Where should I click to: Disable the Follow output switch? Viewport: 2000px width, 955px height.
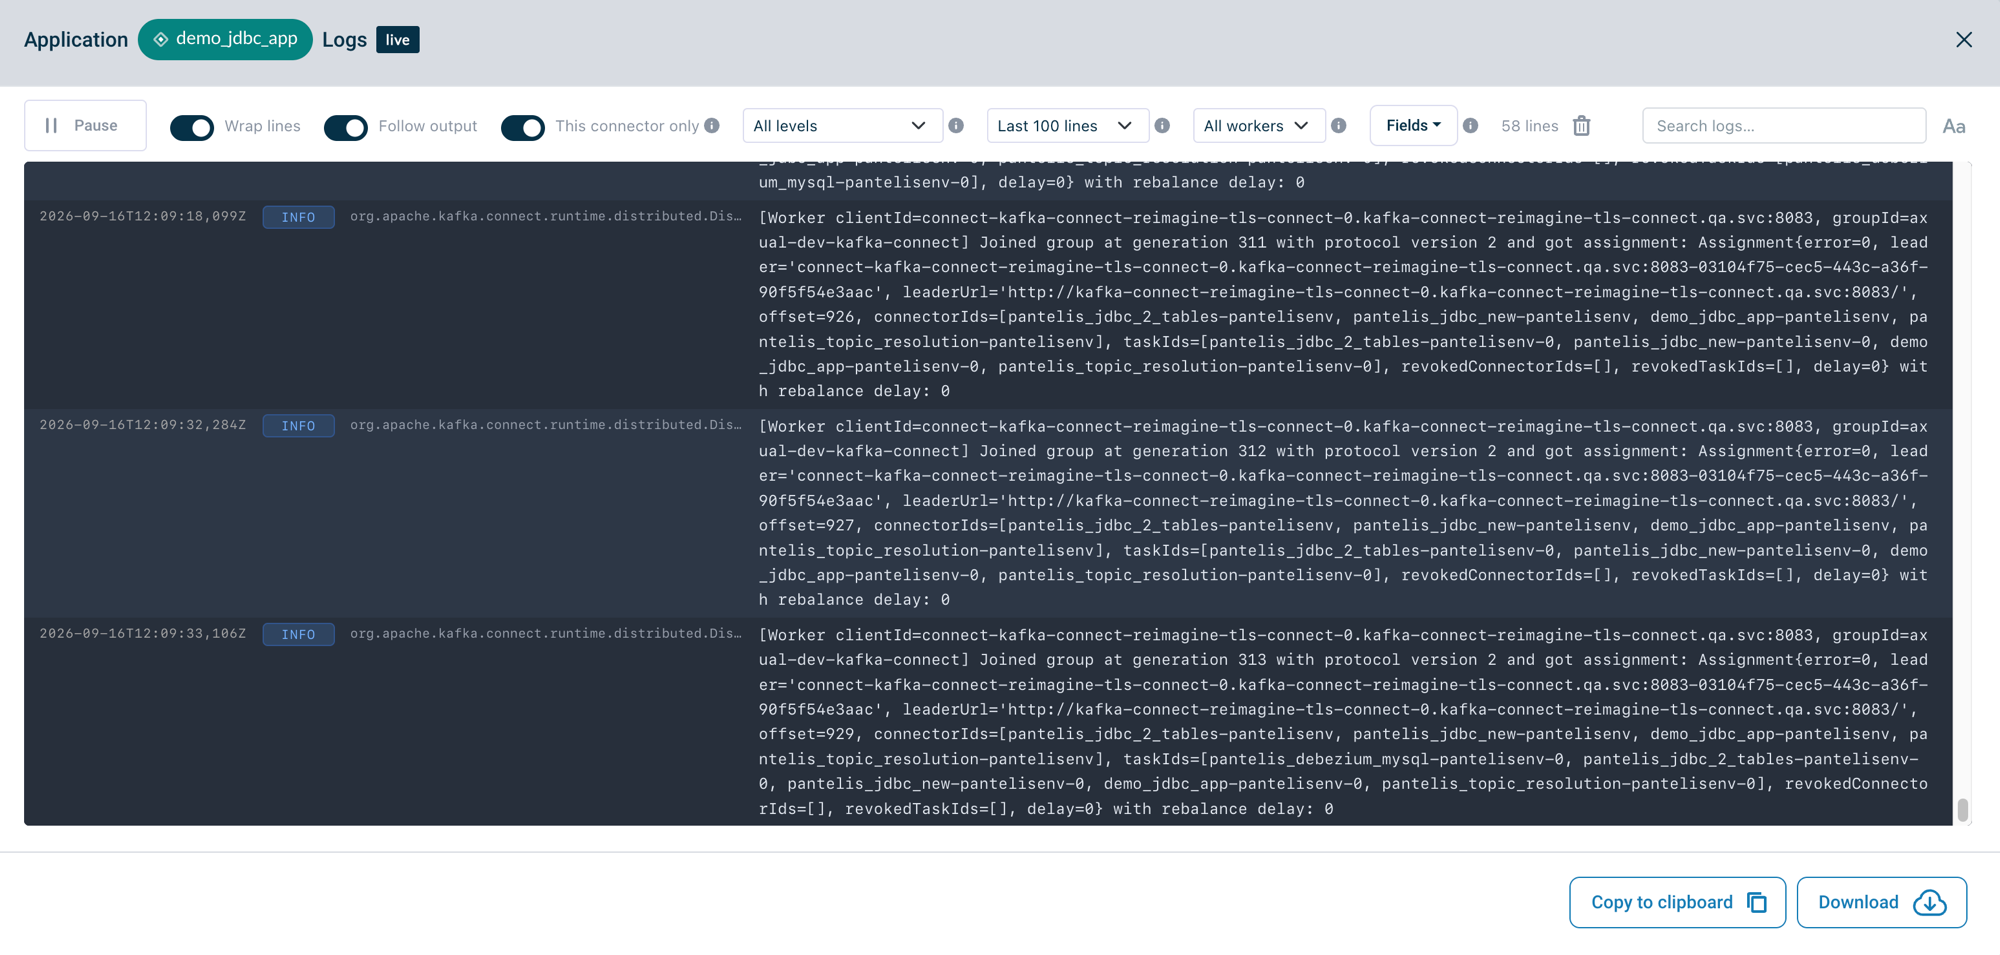pos(346,127)
